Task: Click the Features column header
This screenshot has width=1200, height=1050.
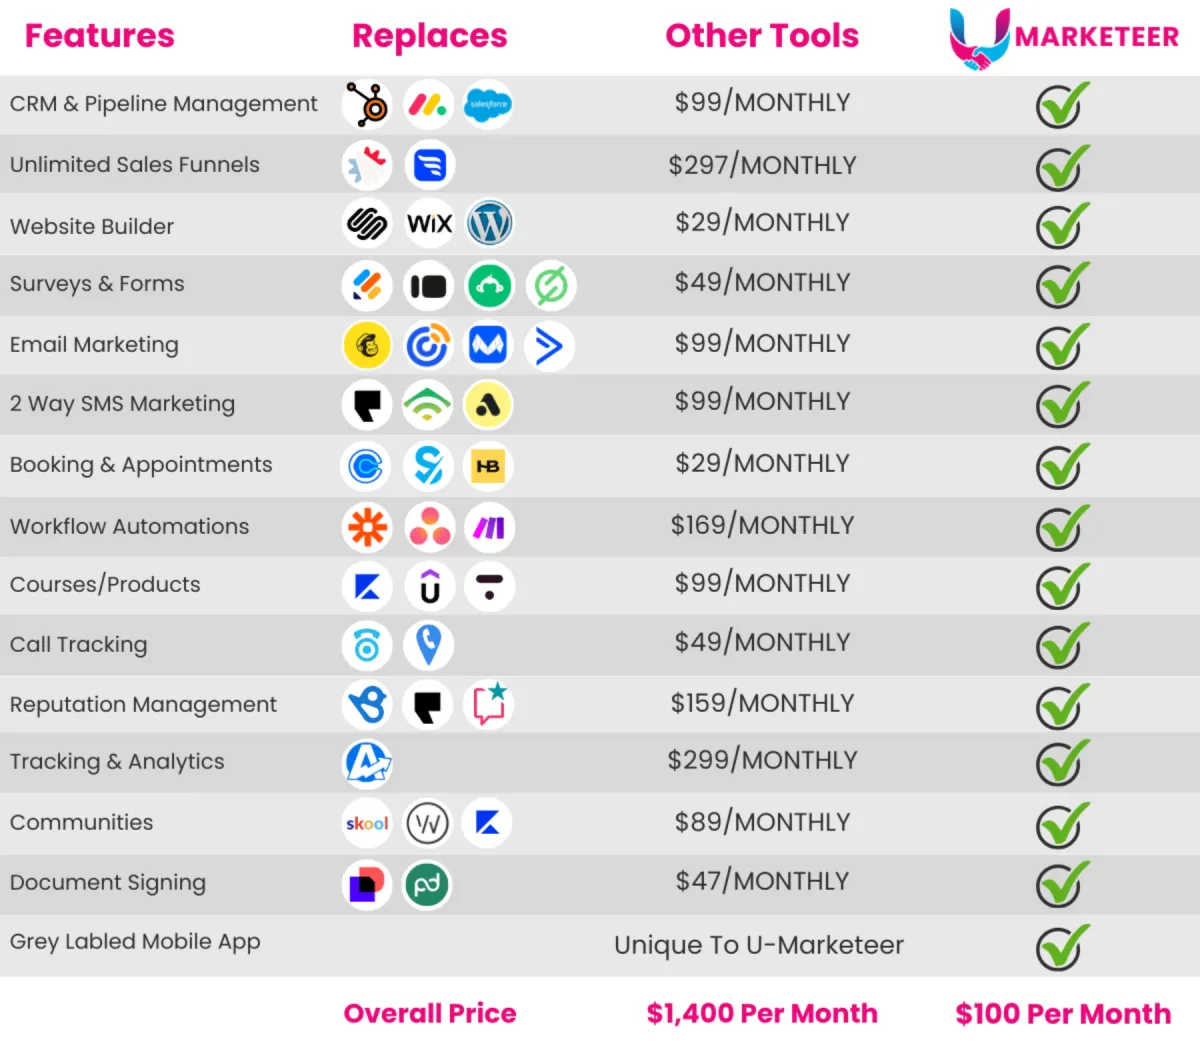Action: click(100, 36)
